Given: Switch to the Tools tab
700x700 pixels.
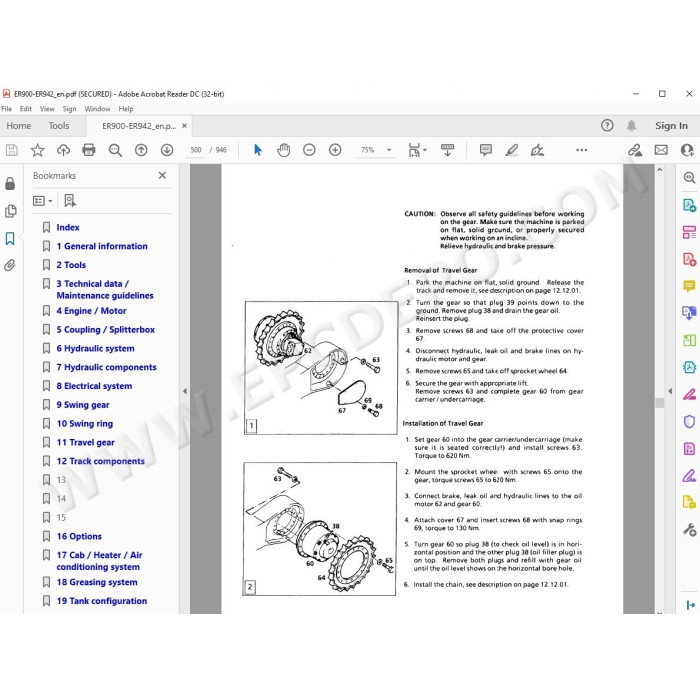Looking at the screenshot, I should coord(59,126).
